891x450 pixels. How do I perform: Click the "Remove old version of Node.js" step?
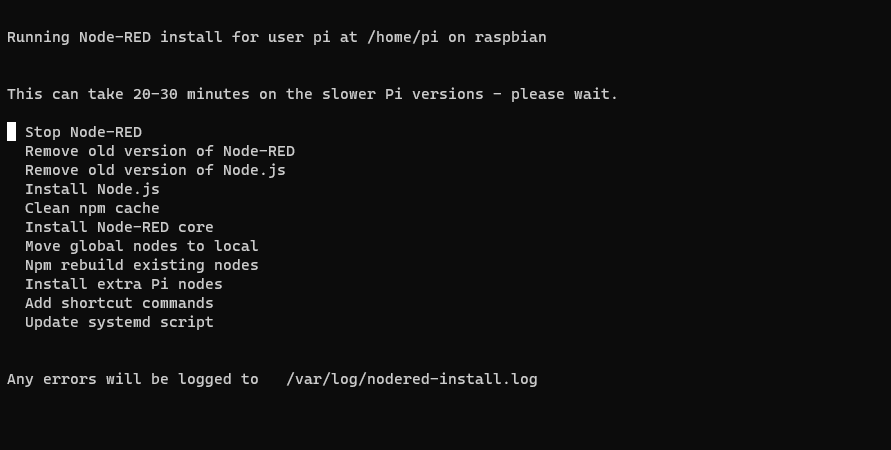pos(155,170)
